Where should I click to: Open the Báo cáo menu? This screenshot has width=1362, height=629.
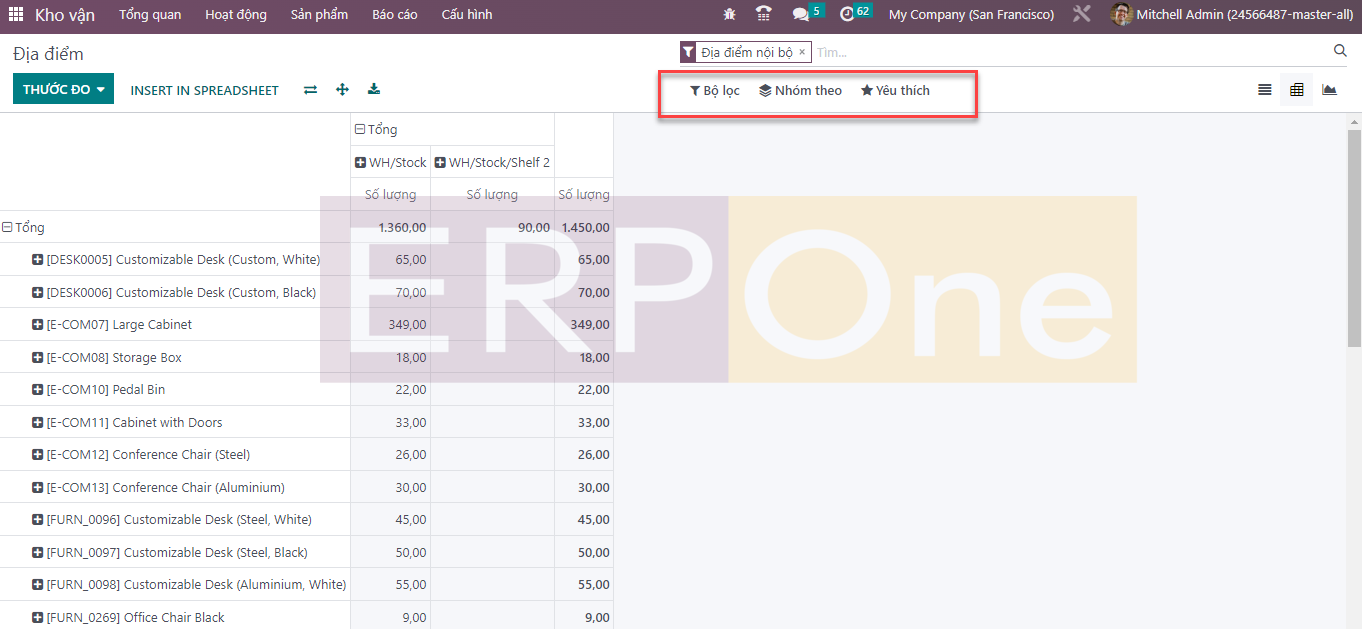[394, 15]
